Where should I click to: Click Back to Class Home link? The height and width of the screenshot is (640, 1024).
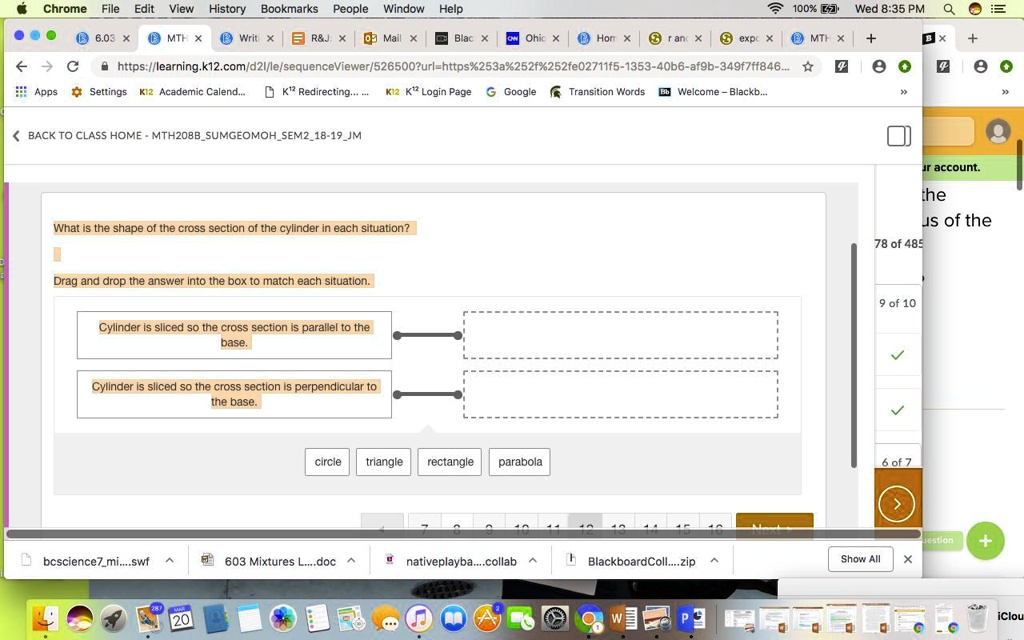click(x=187, y=135)
